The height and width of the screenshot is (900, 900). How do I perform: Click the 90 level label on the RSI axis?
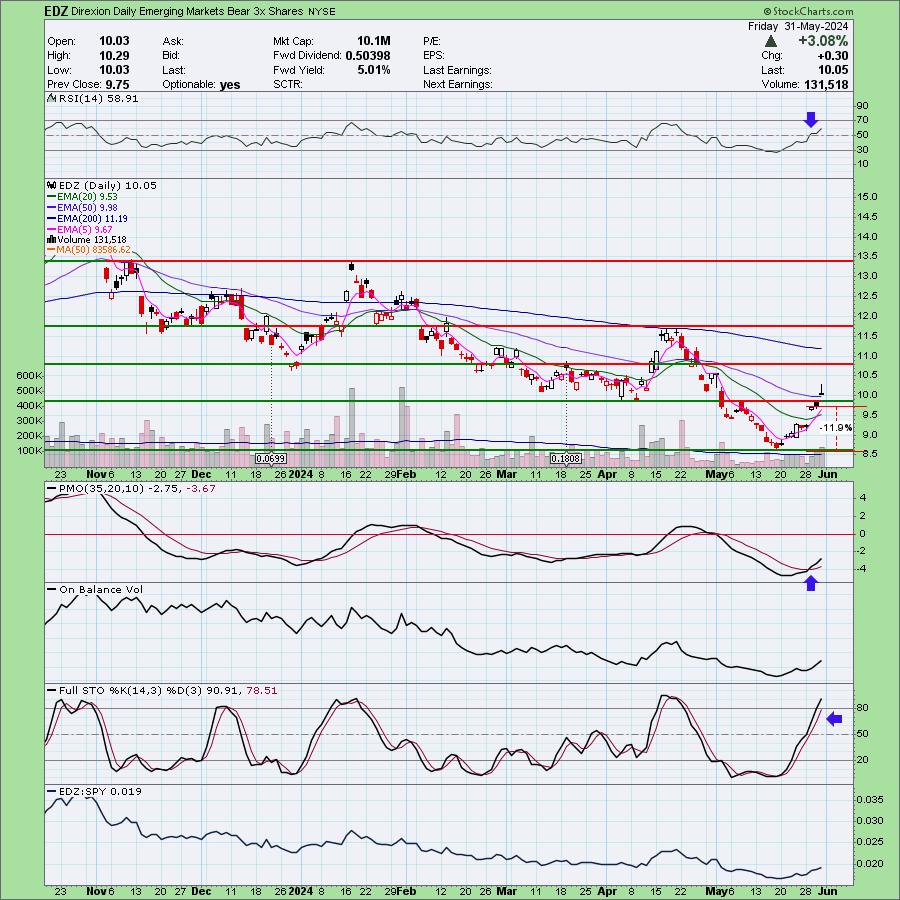[863, 106]
